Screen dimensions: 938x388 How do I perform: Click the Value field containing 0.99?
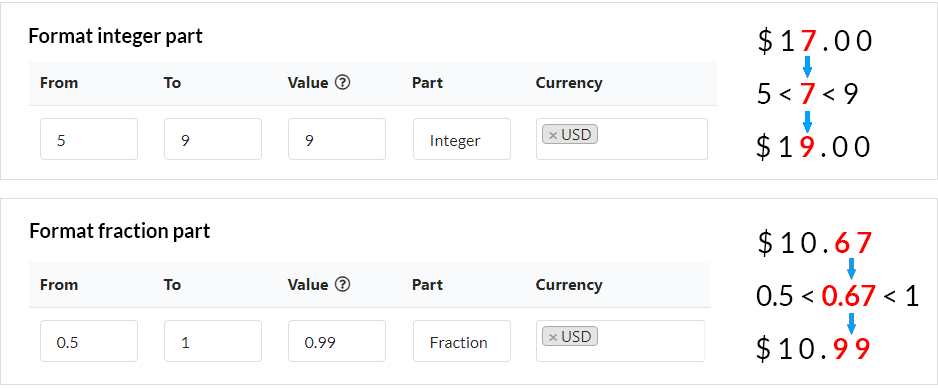click(337, 341)
